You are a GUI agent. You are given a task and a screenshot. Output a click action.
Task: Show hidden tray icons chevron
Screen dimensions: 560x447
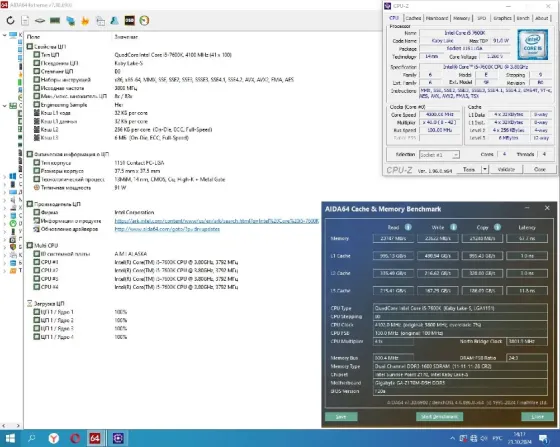click(452, 438)
